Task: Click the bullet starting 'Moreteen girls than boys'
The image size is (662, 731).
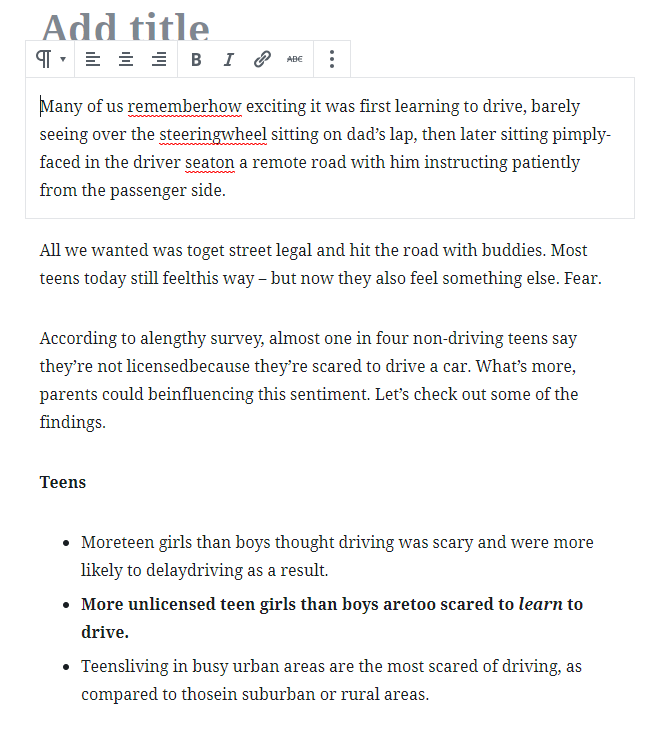Action: [x=337, y=556]
